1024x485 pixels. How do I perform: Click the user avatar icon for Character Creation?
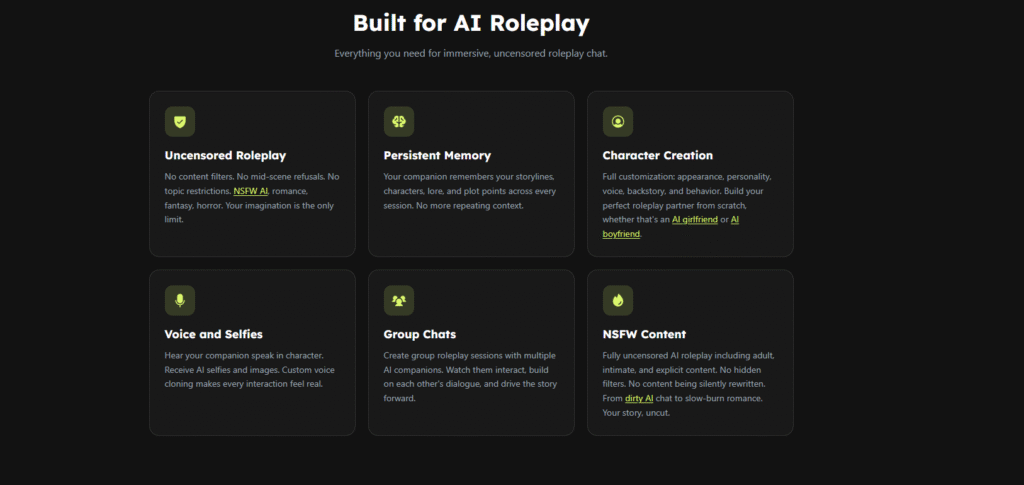point(618,121)
